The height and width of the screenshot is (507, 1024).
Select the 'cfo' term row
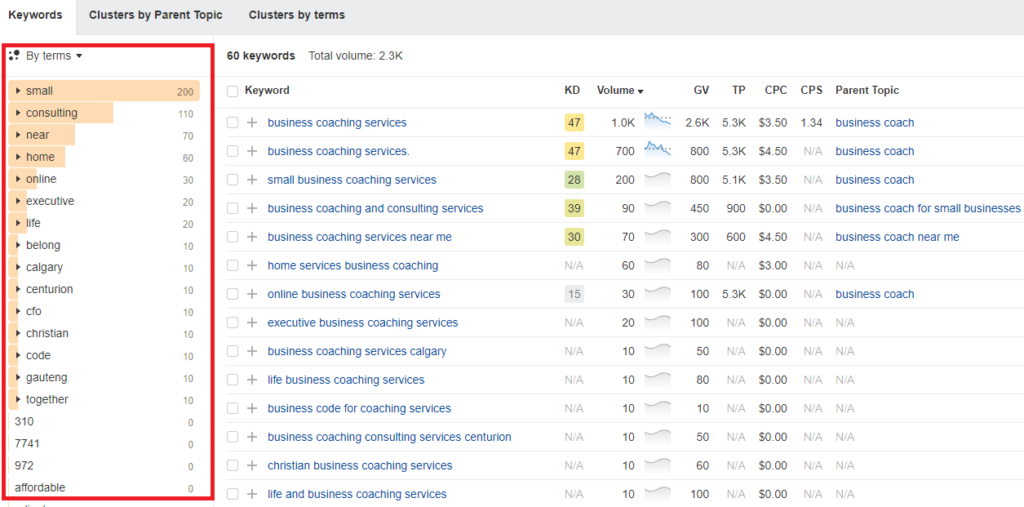click(104, 311)
